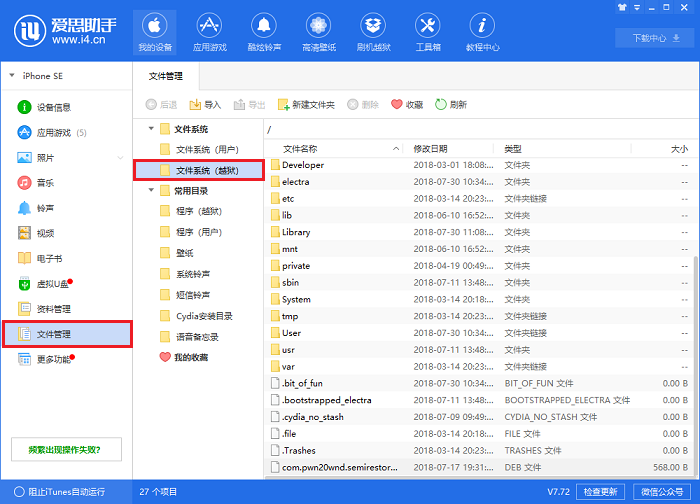
Task: Click the 检查更新 button
Action: 600,492
